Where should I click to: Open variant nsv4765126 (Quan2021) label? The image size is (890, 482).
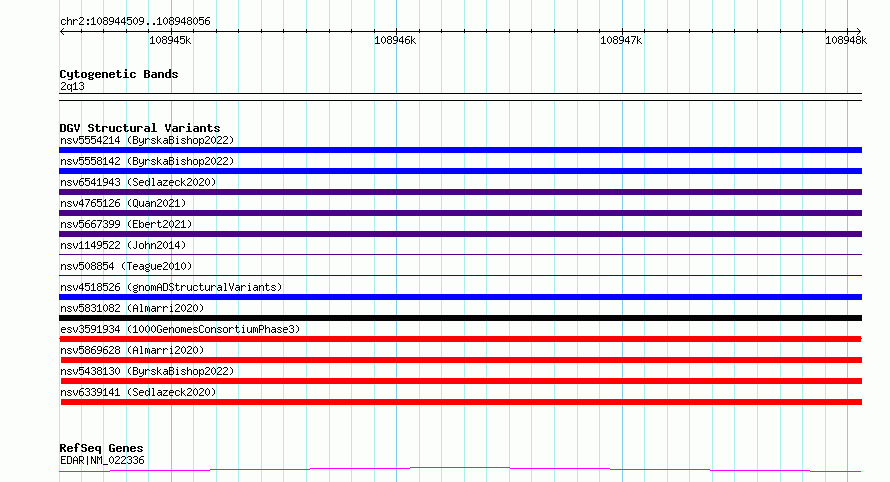123,203
